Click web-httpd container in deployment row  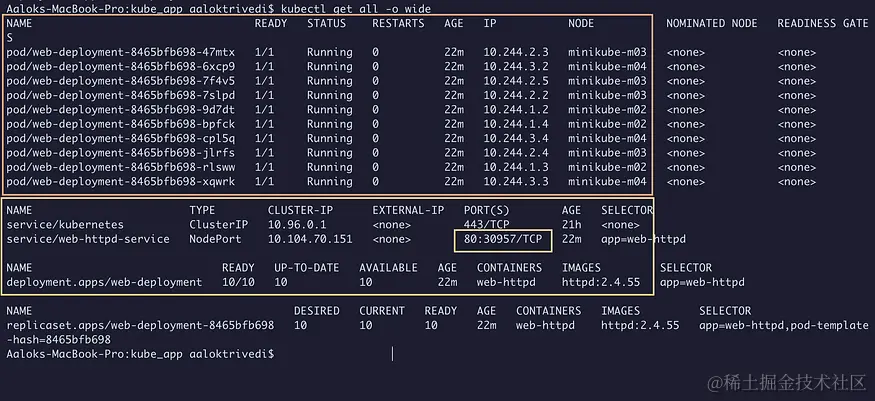(x=506, y=282)
